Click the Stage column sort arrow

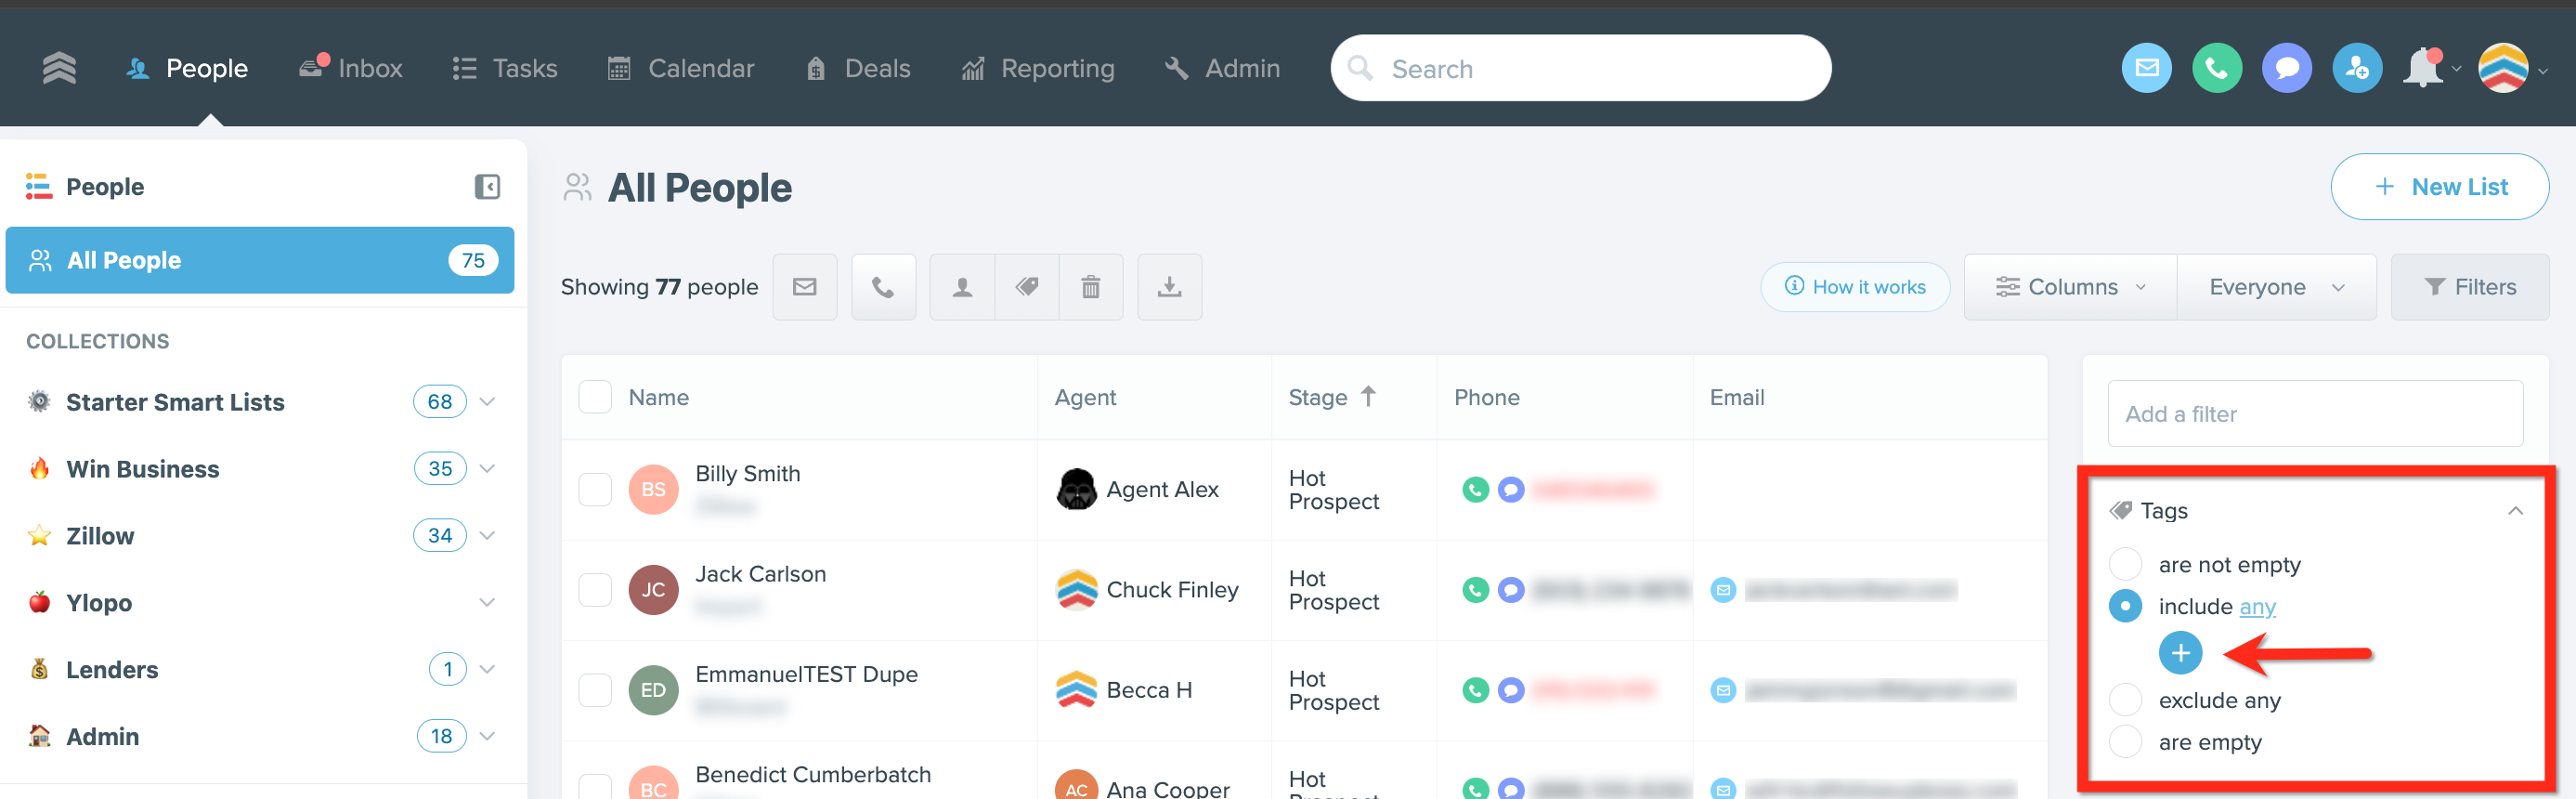coord(1368,396)
